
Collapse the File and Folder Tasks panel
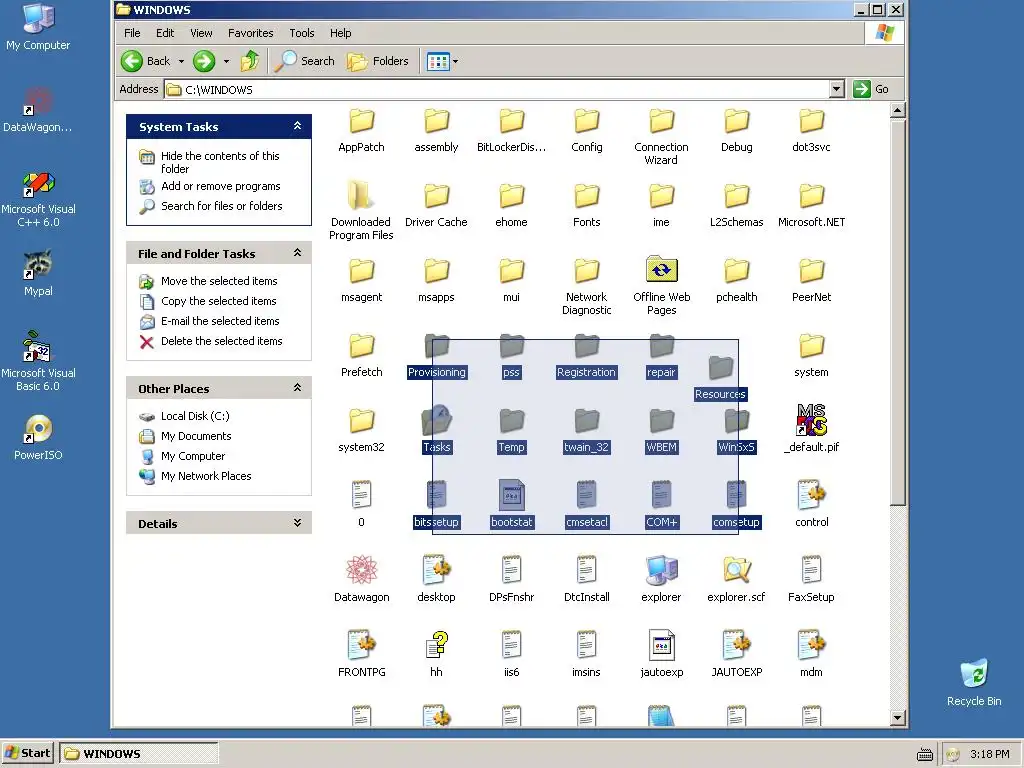click(x=297, y=253)
